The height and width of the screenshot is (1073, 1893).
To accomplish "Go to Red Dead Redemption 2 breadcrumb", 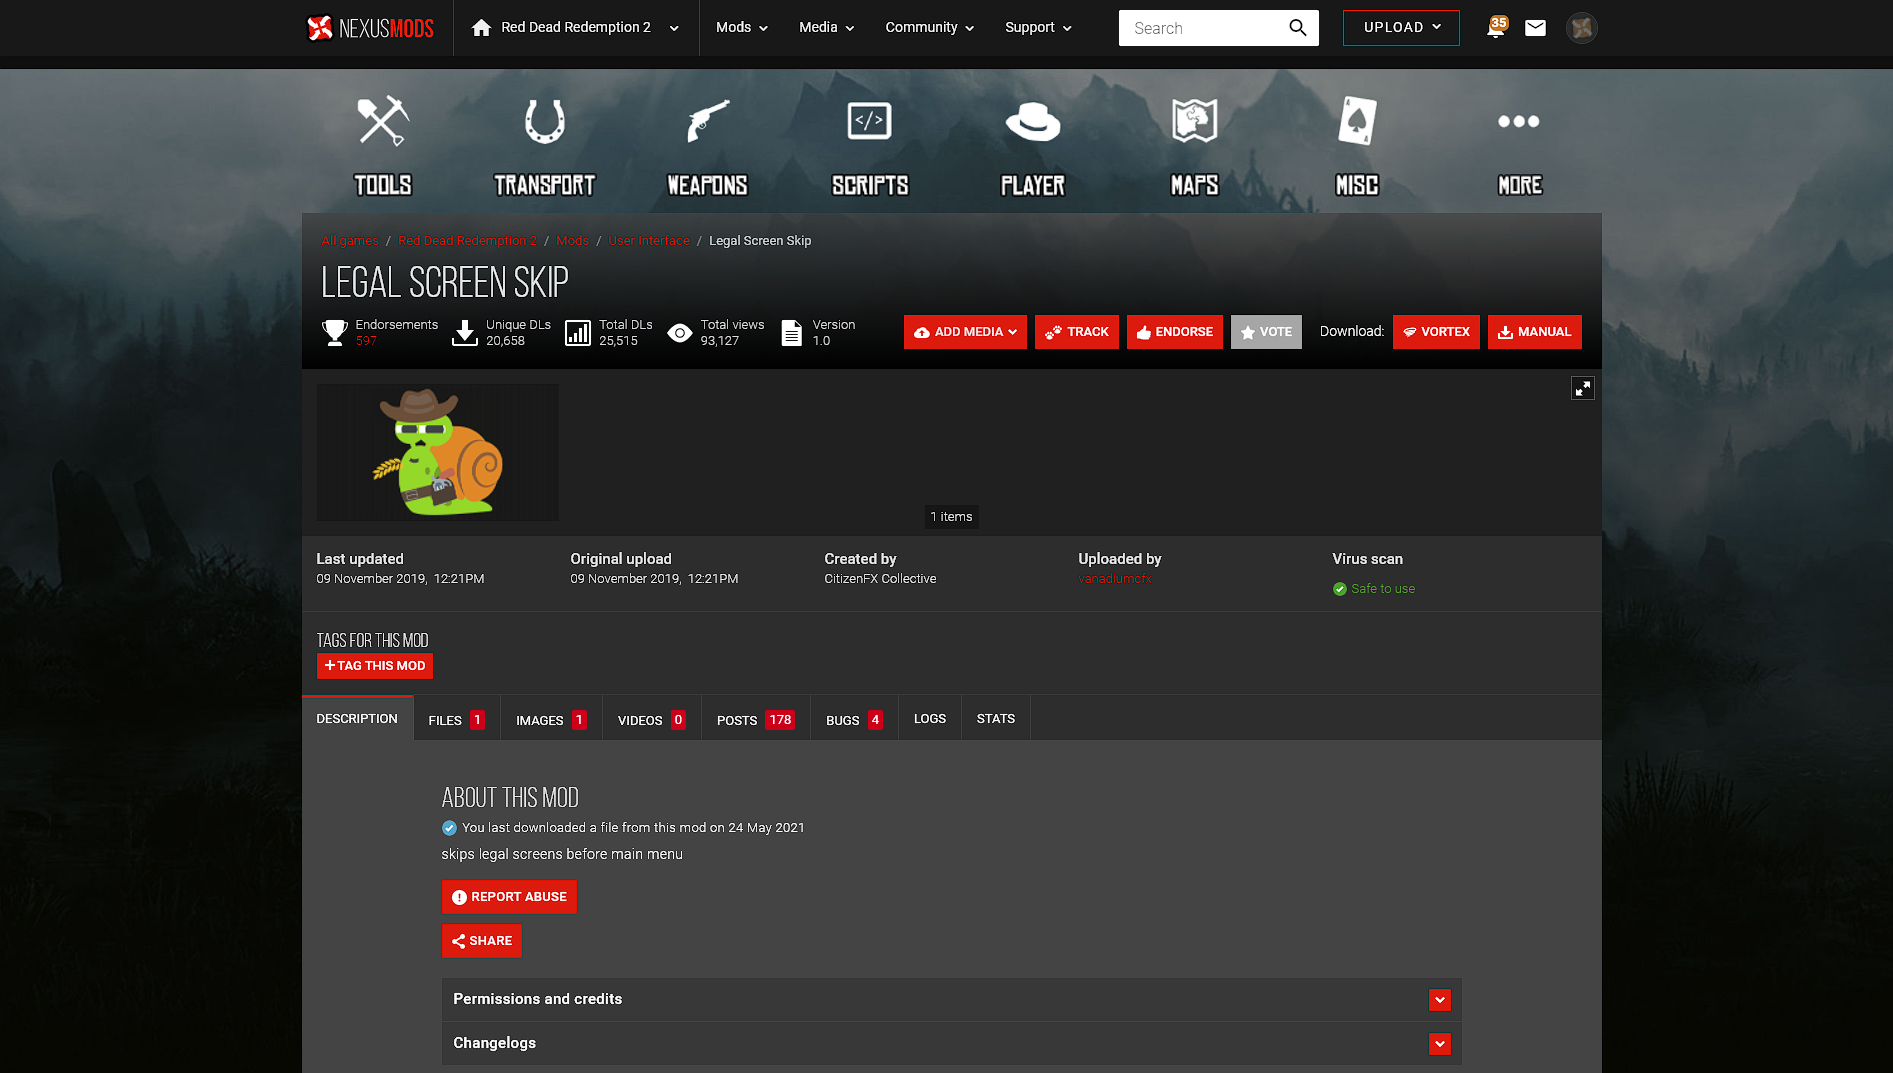I will coord(468,241).
